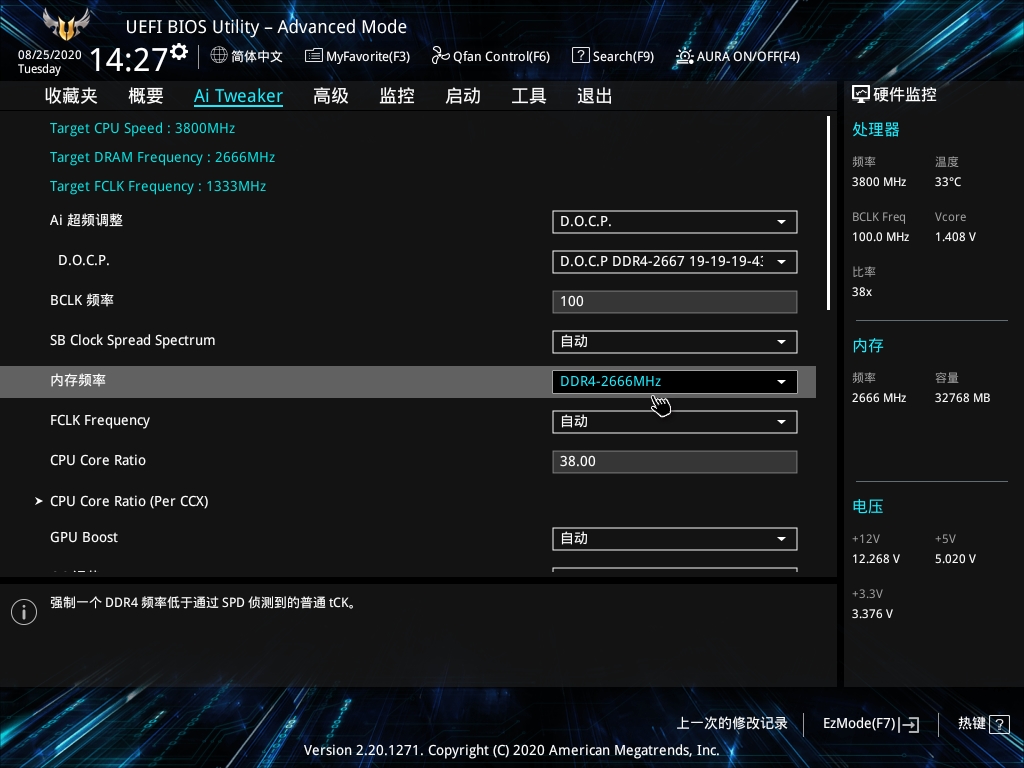Open the 监控 tab
1024x768 pixels.
coord(397,96)
